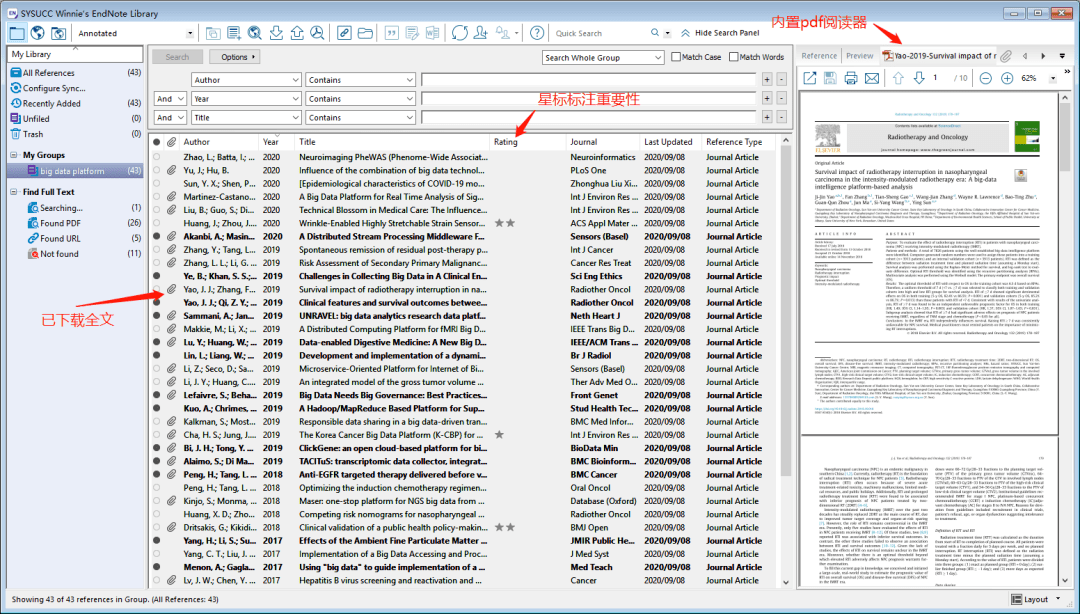Collapse the My Groups section
This screenshot has width=1080, height=614.
click(14, 155)
